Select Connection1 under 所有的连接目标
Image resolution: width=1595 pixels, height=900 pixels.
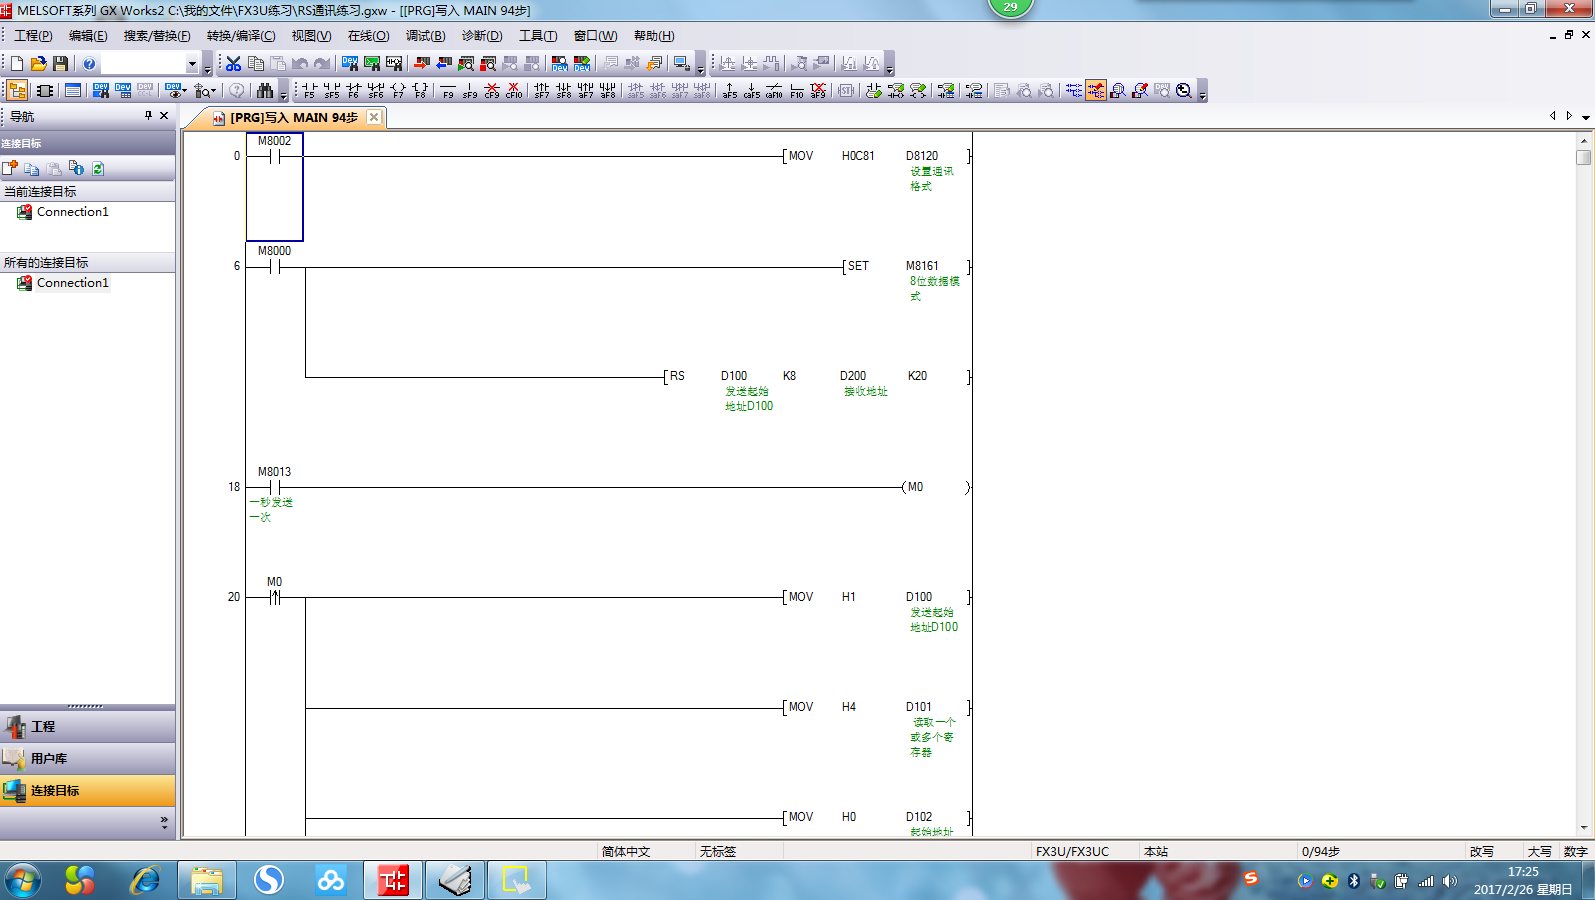click(x=72, y=283)
